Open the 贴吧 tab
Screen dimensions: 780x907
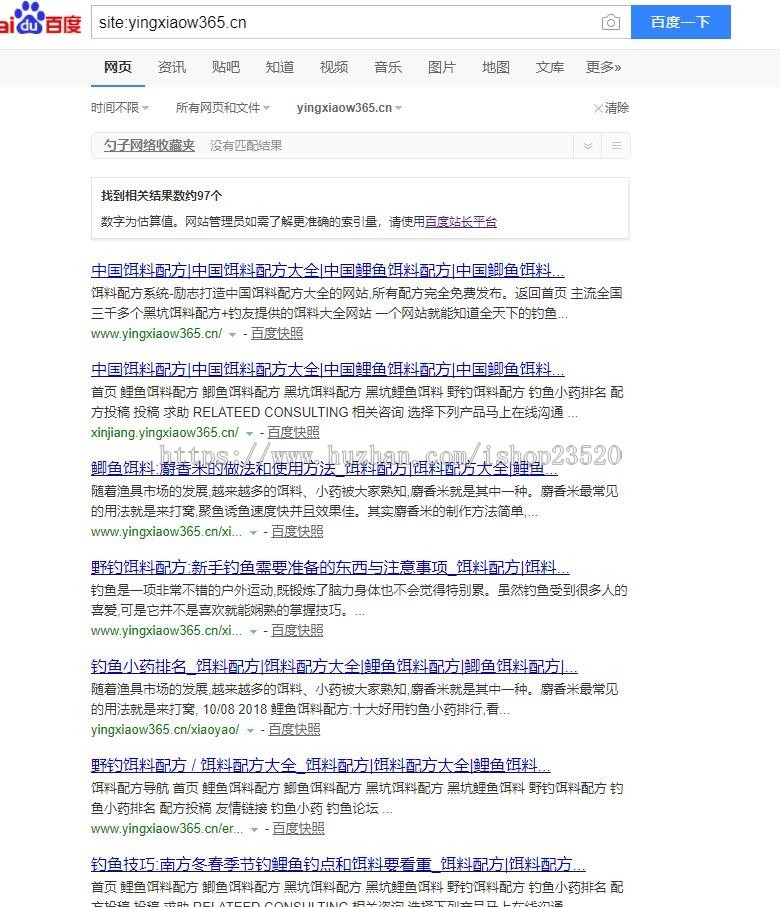(x=226, y=67)
